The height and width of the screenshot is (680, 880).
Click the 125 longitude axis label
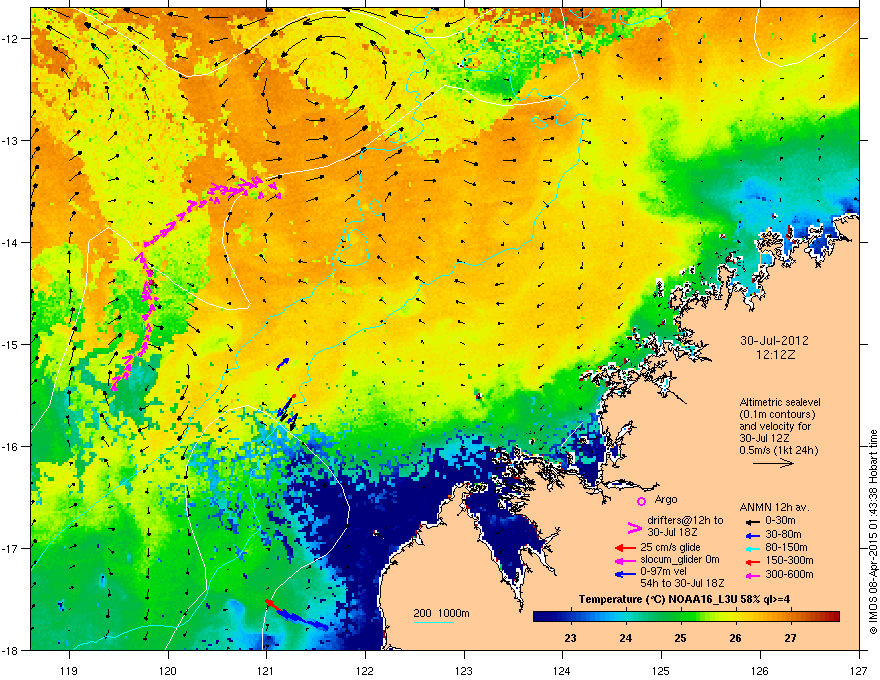pos(661,670)
